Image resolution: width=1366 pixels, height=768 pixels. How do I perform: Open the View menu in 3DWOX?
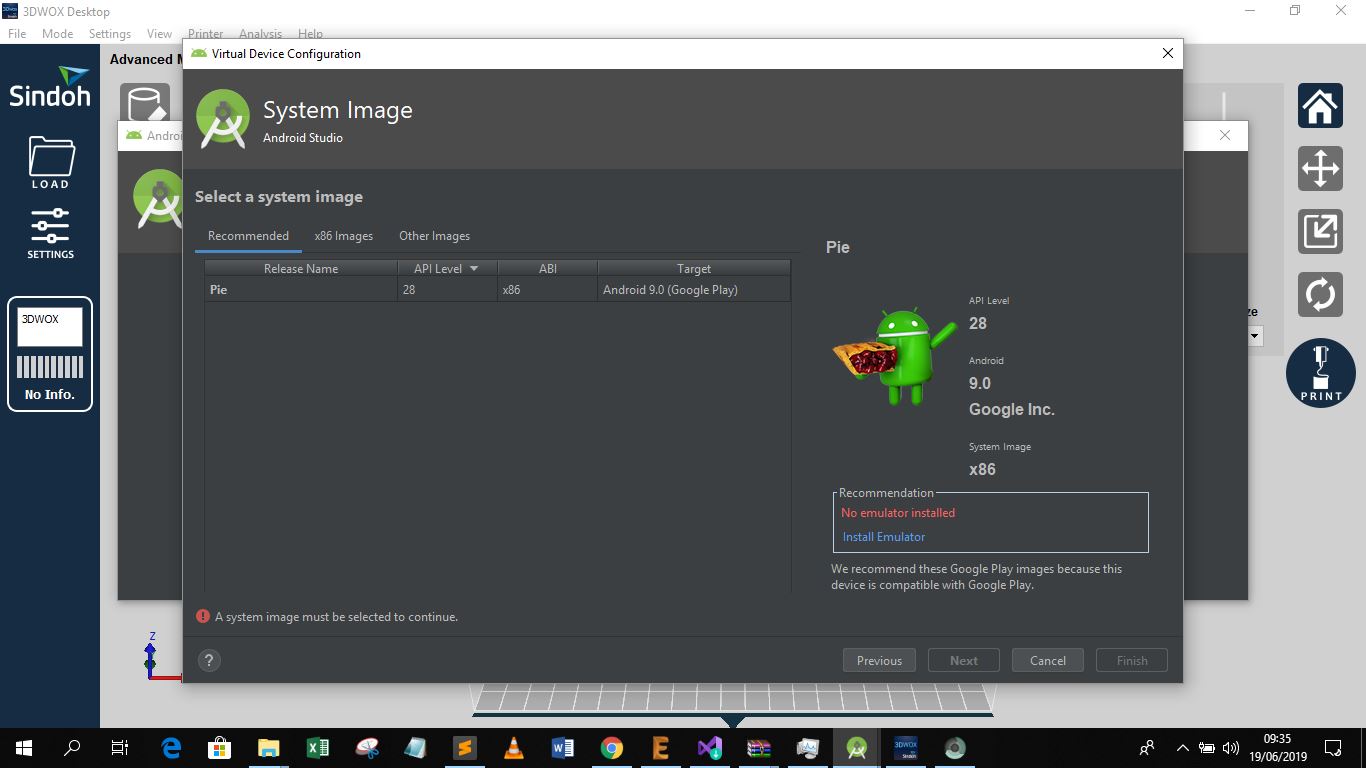click(159, 34)
